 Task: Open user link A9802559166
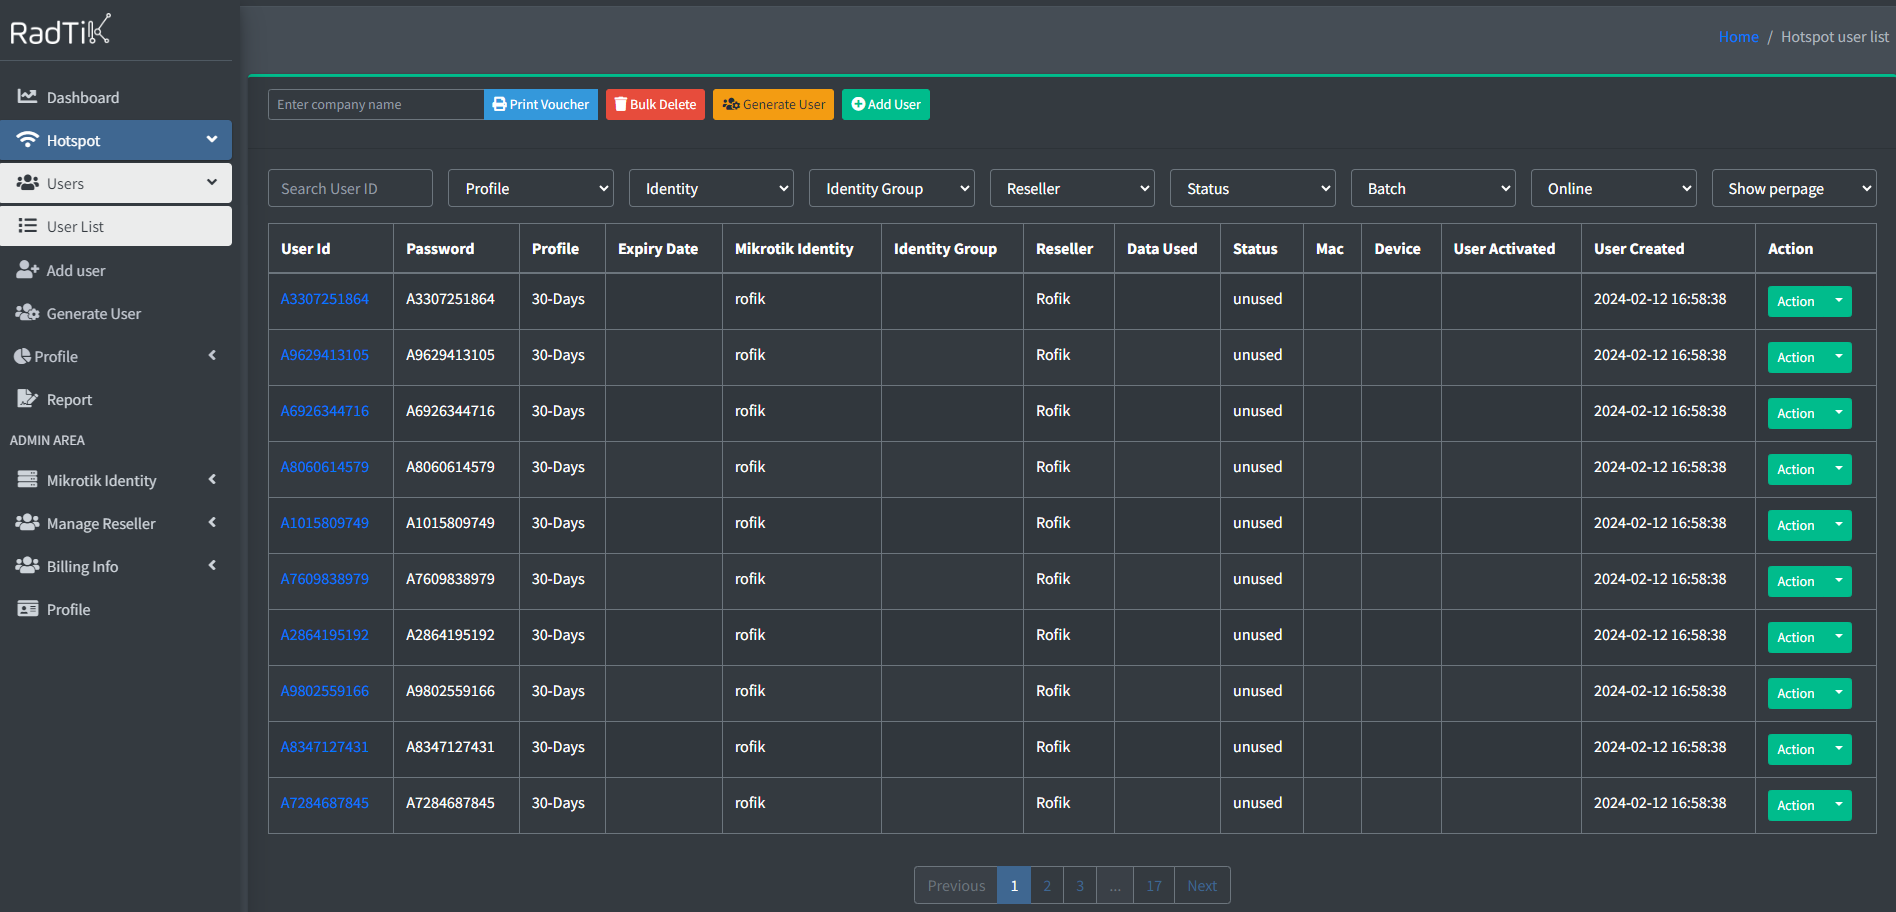tap(324, 691)
